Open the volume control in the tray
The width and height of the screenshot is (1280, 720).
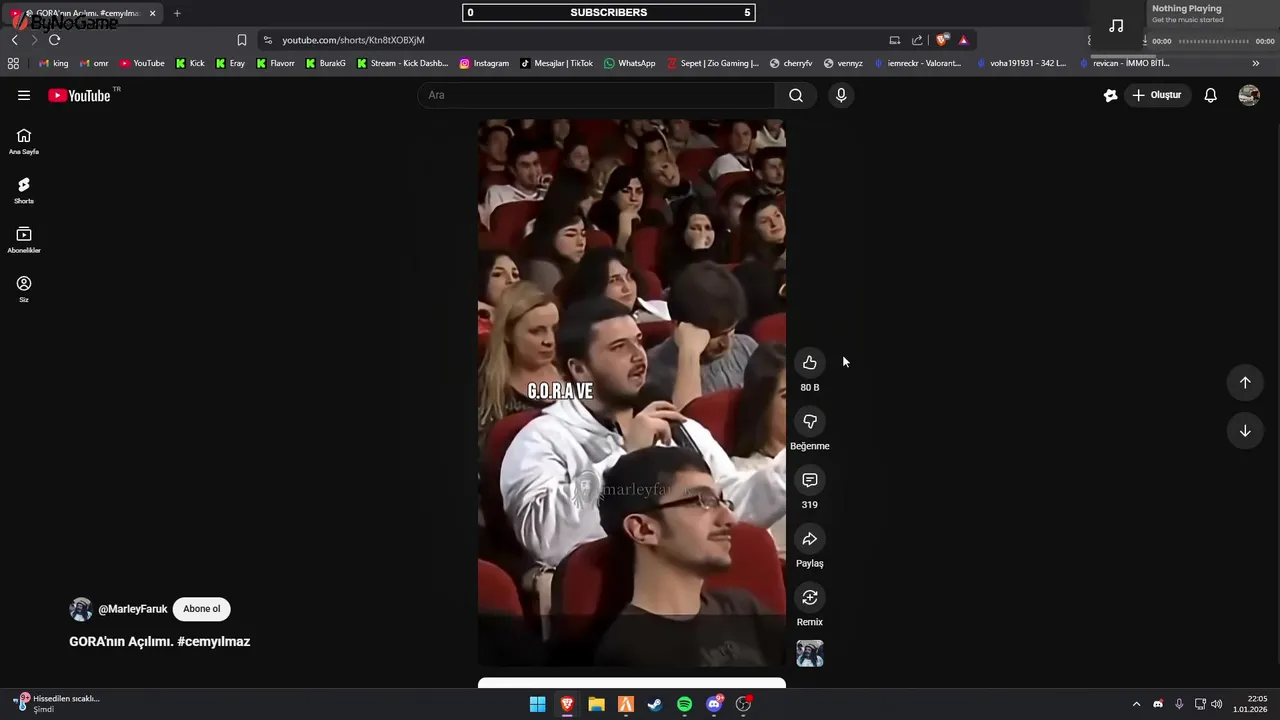pyautogui.click(x=1216, y=704)
